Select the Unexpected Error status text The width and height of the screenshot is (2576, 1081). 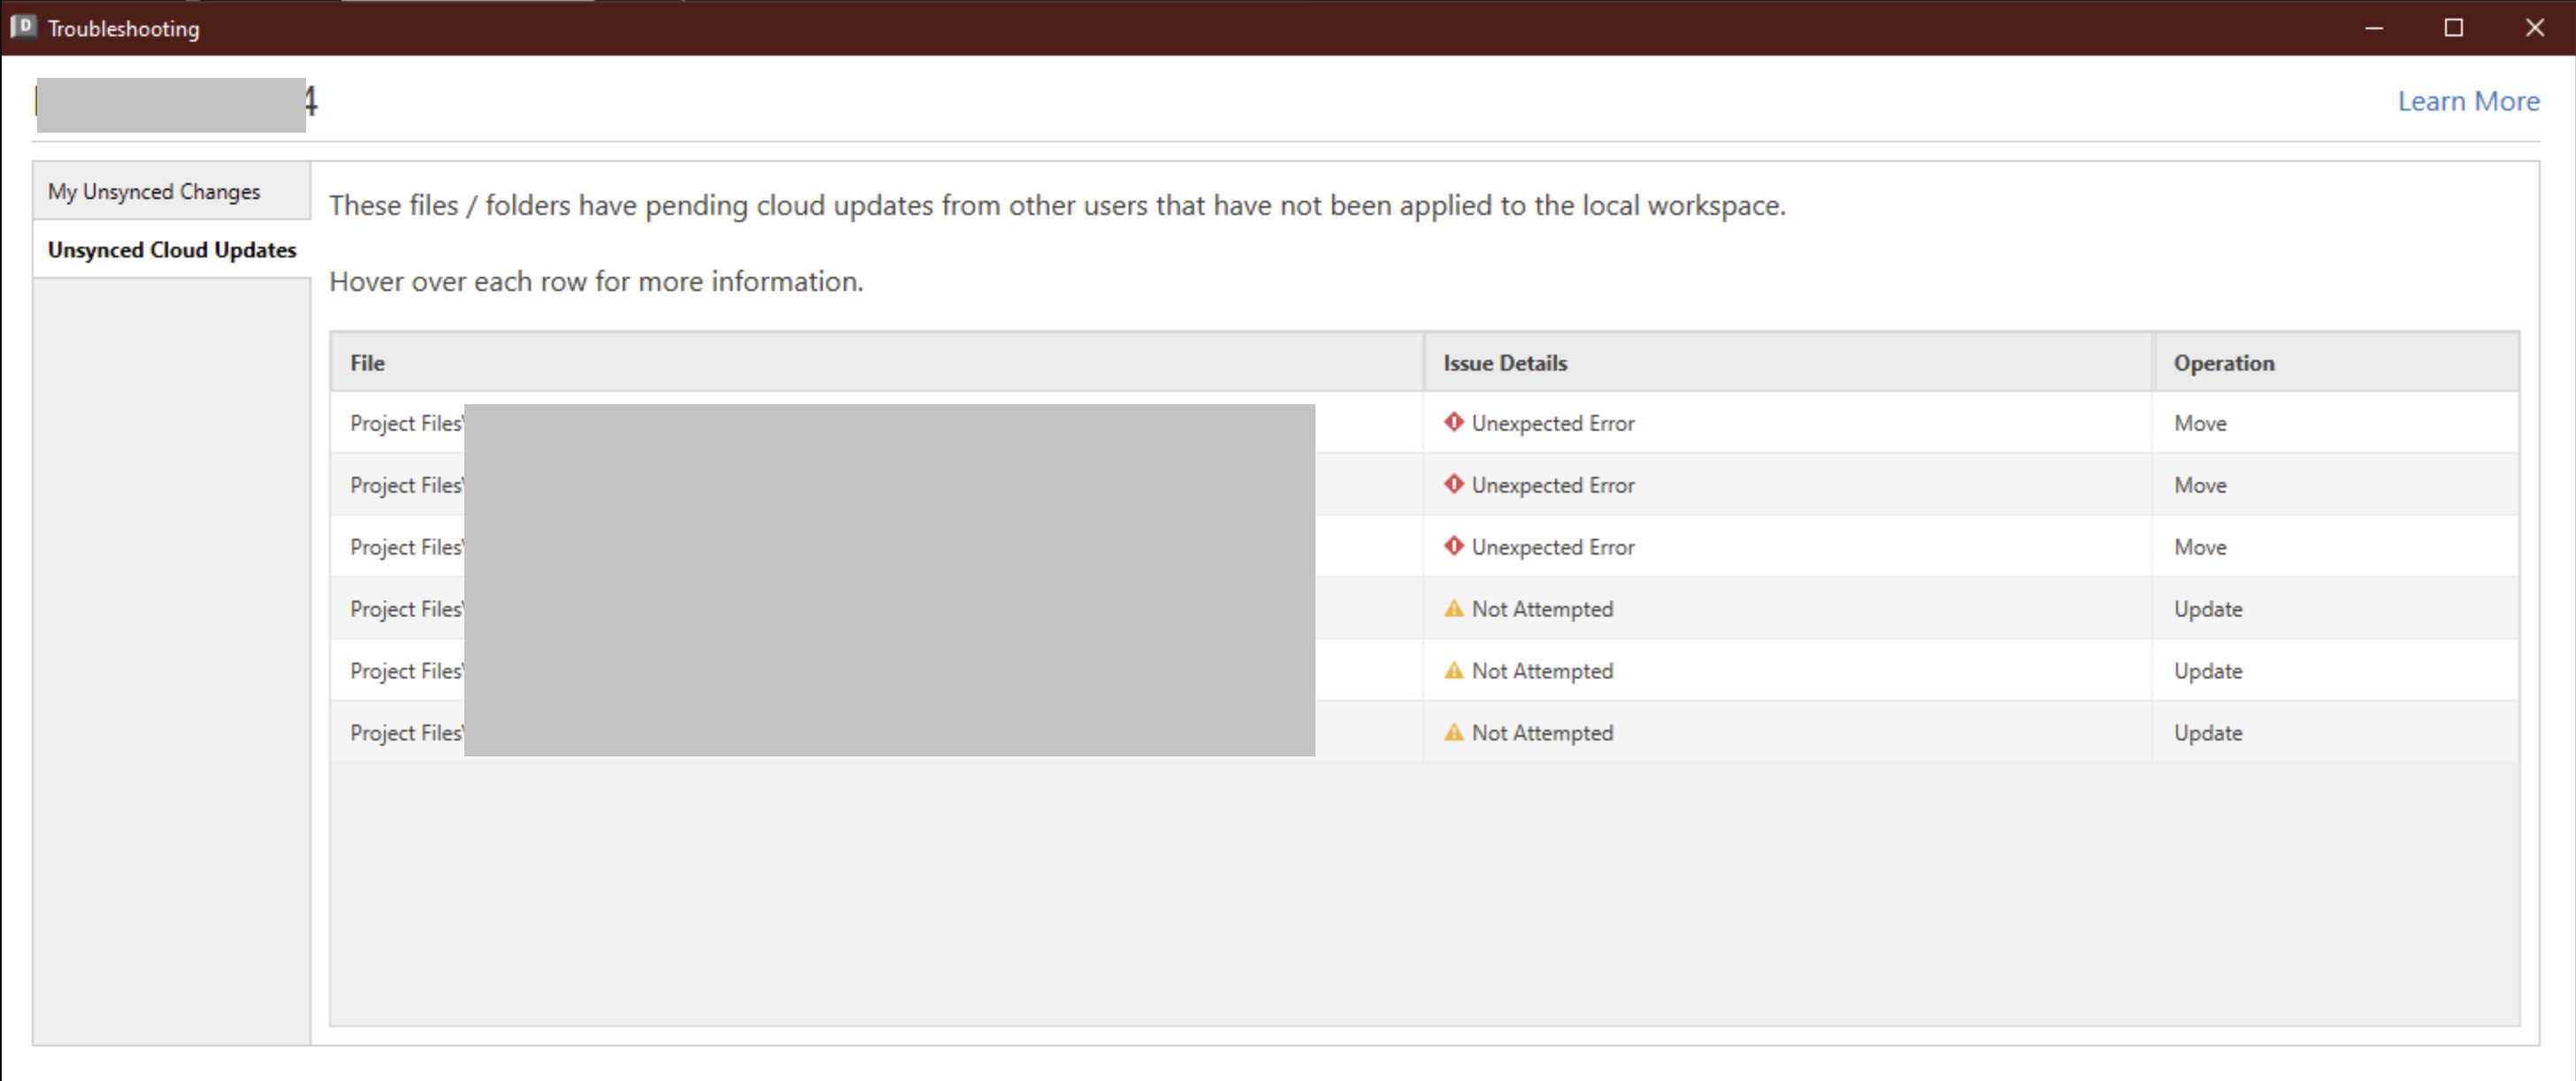click(1554, 422)
